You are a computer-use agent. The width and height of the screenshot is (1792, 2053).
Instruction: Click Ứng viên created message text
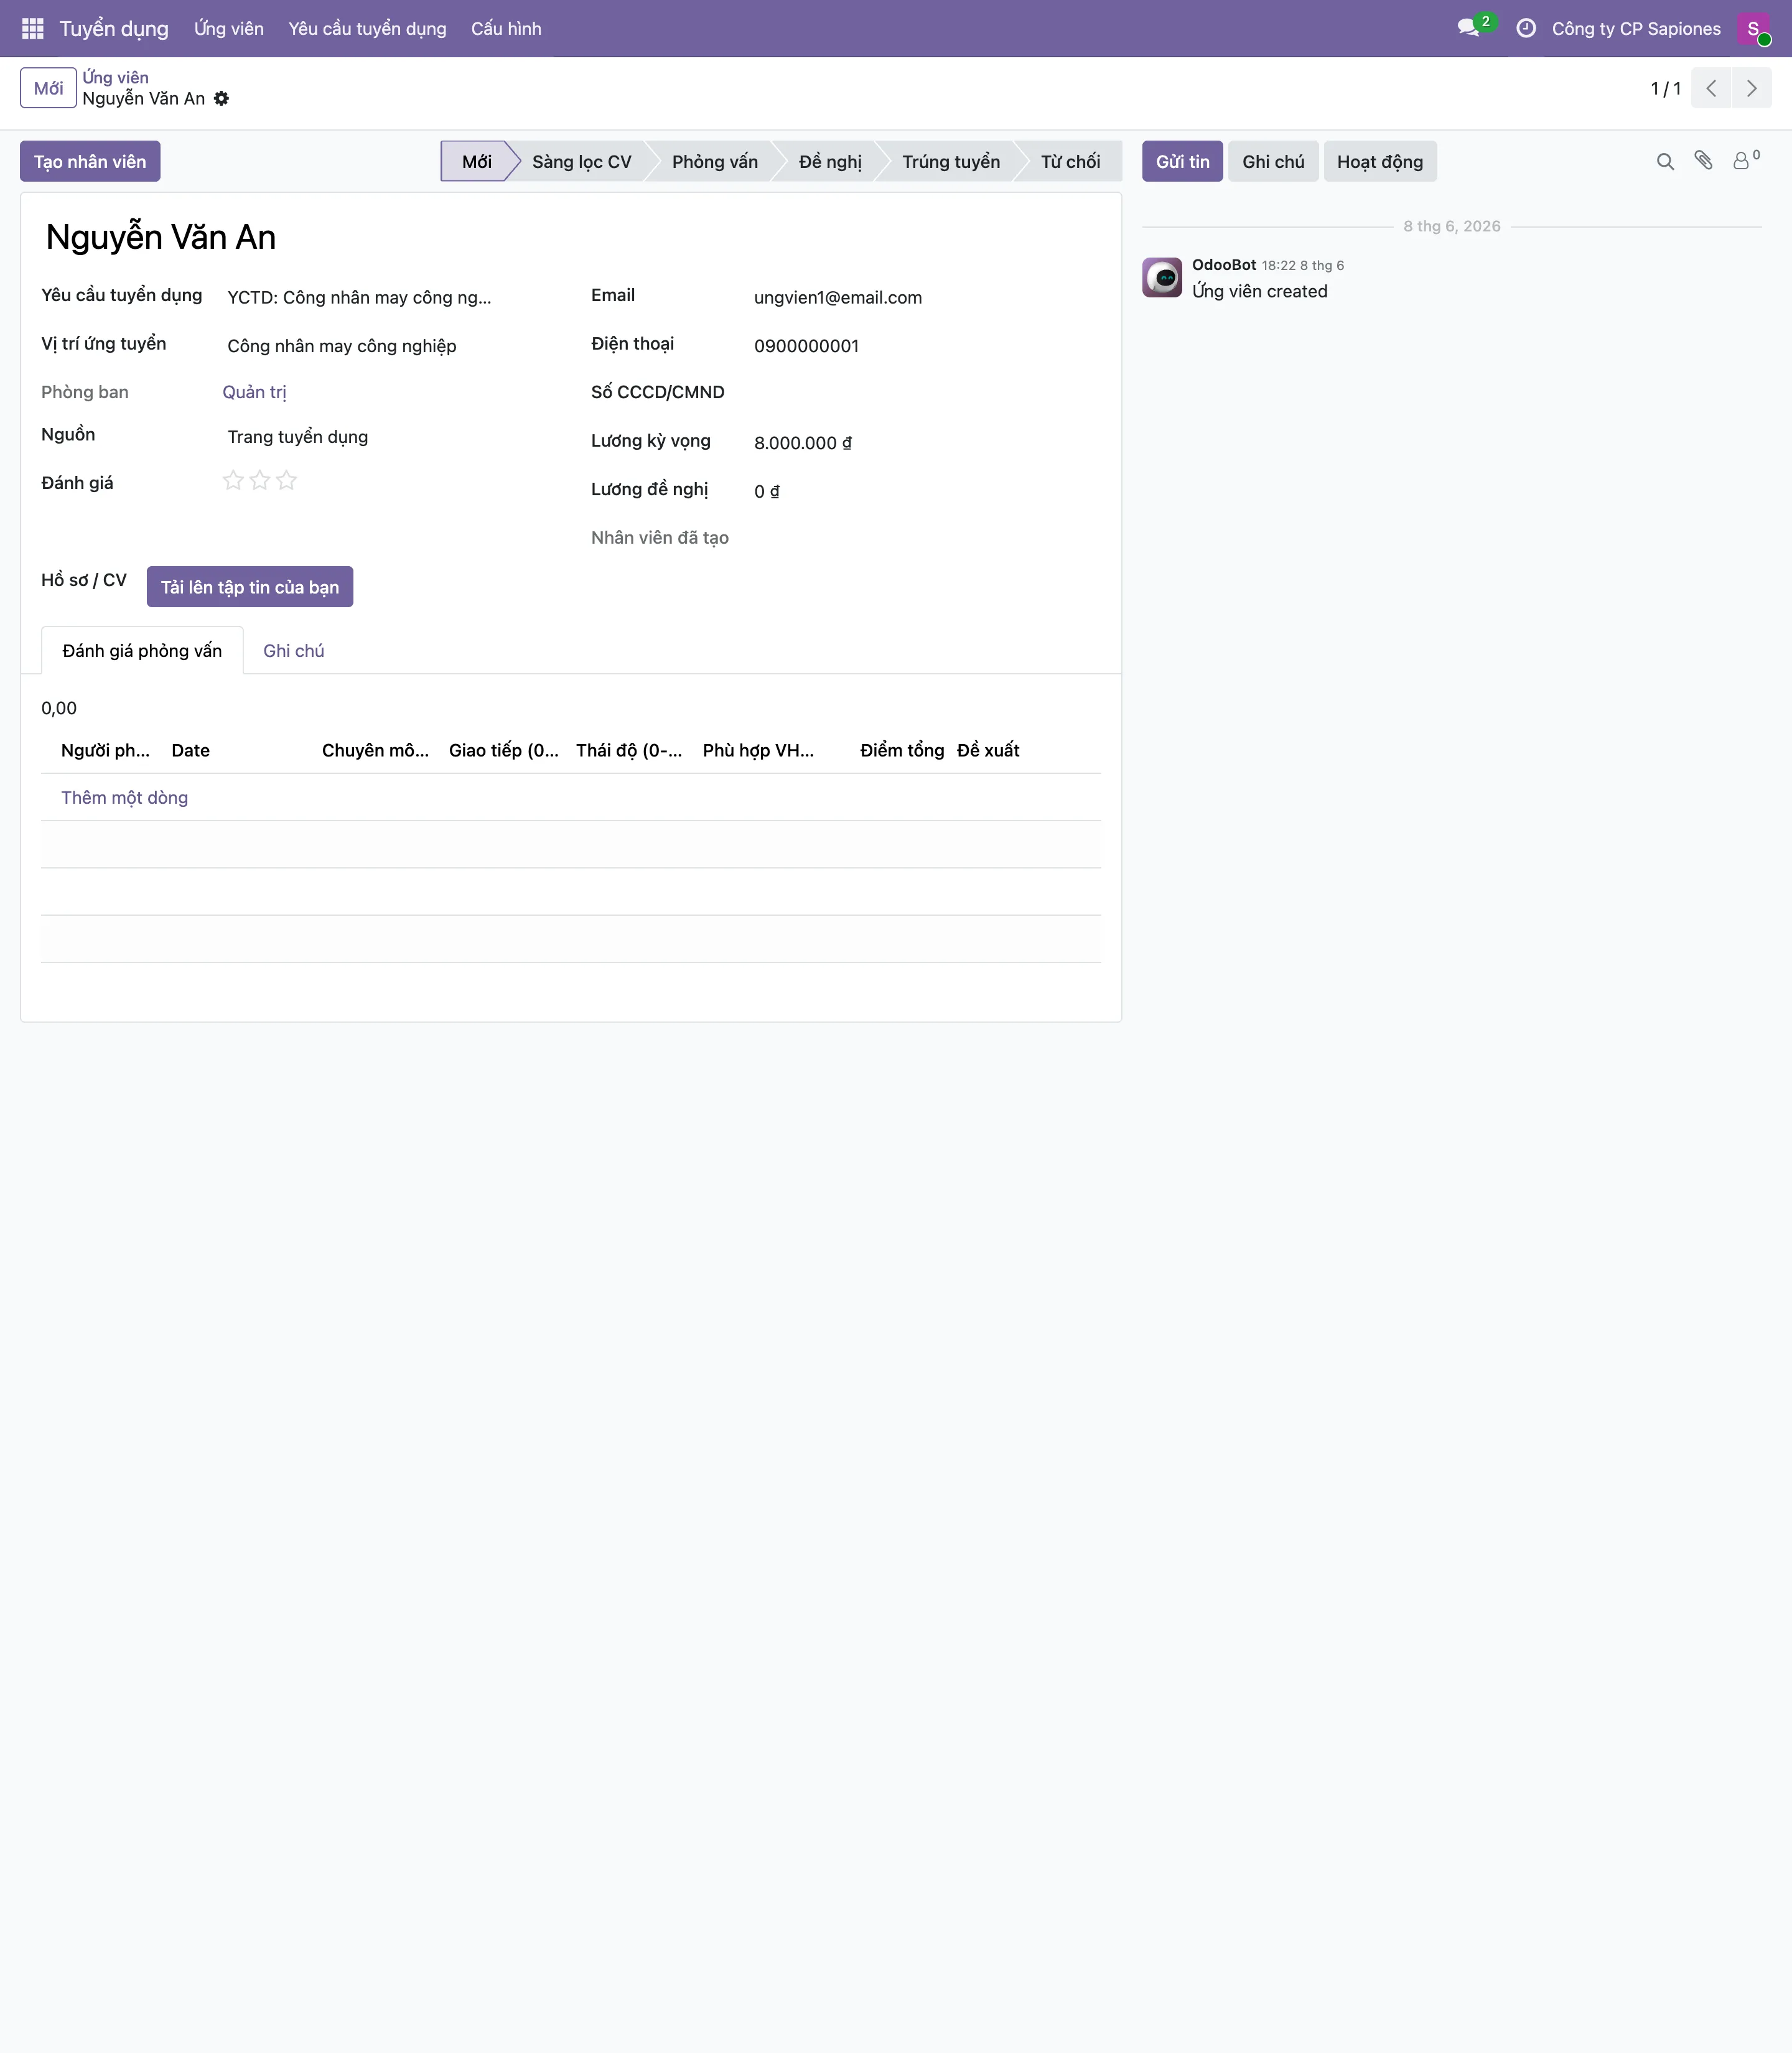pyautogui.click(x=1260, y=292)
